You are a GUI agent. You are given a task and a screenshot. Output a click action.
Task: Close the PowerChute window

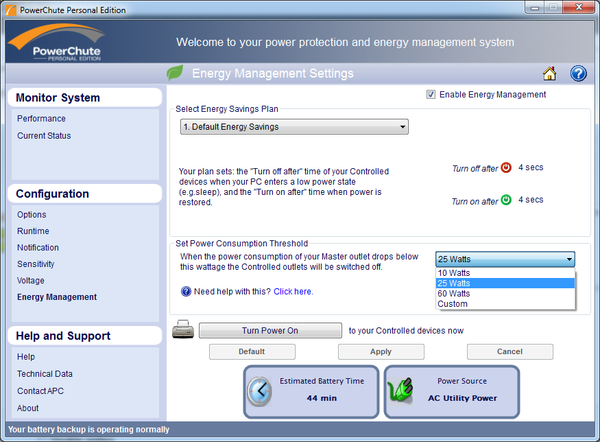click(x=579, y=7)
